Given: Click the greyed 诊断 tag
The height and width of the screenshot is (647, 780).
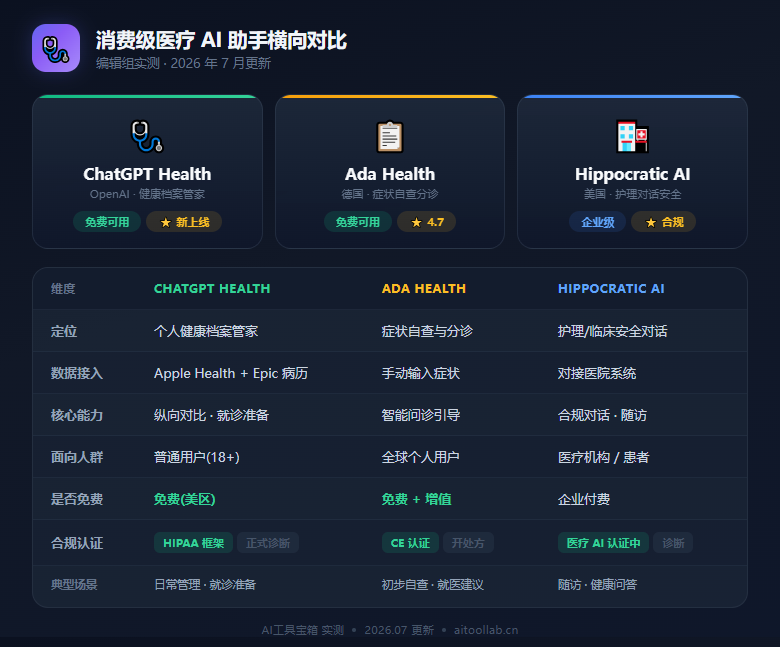Looking at the screenshot, I should pyautogui.click(x=673, y=543).
